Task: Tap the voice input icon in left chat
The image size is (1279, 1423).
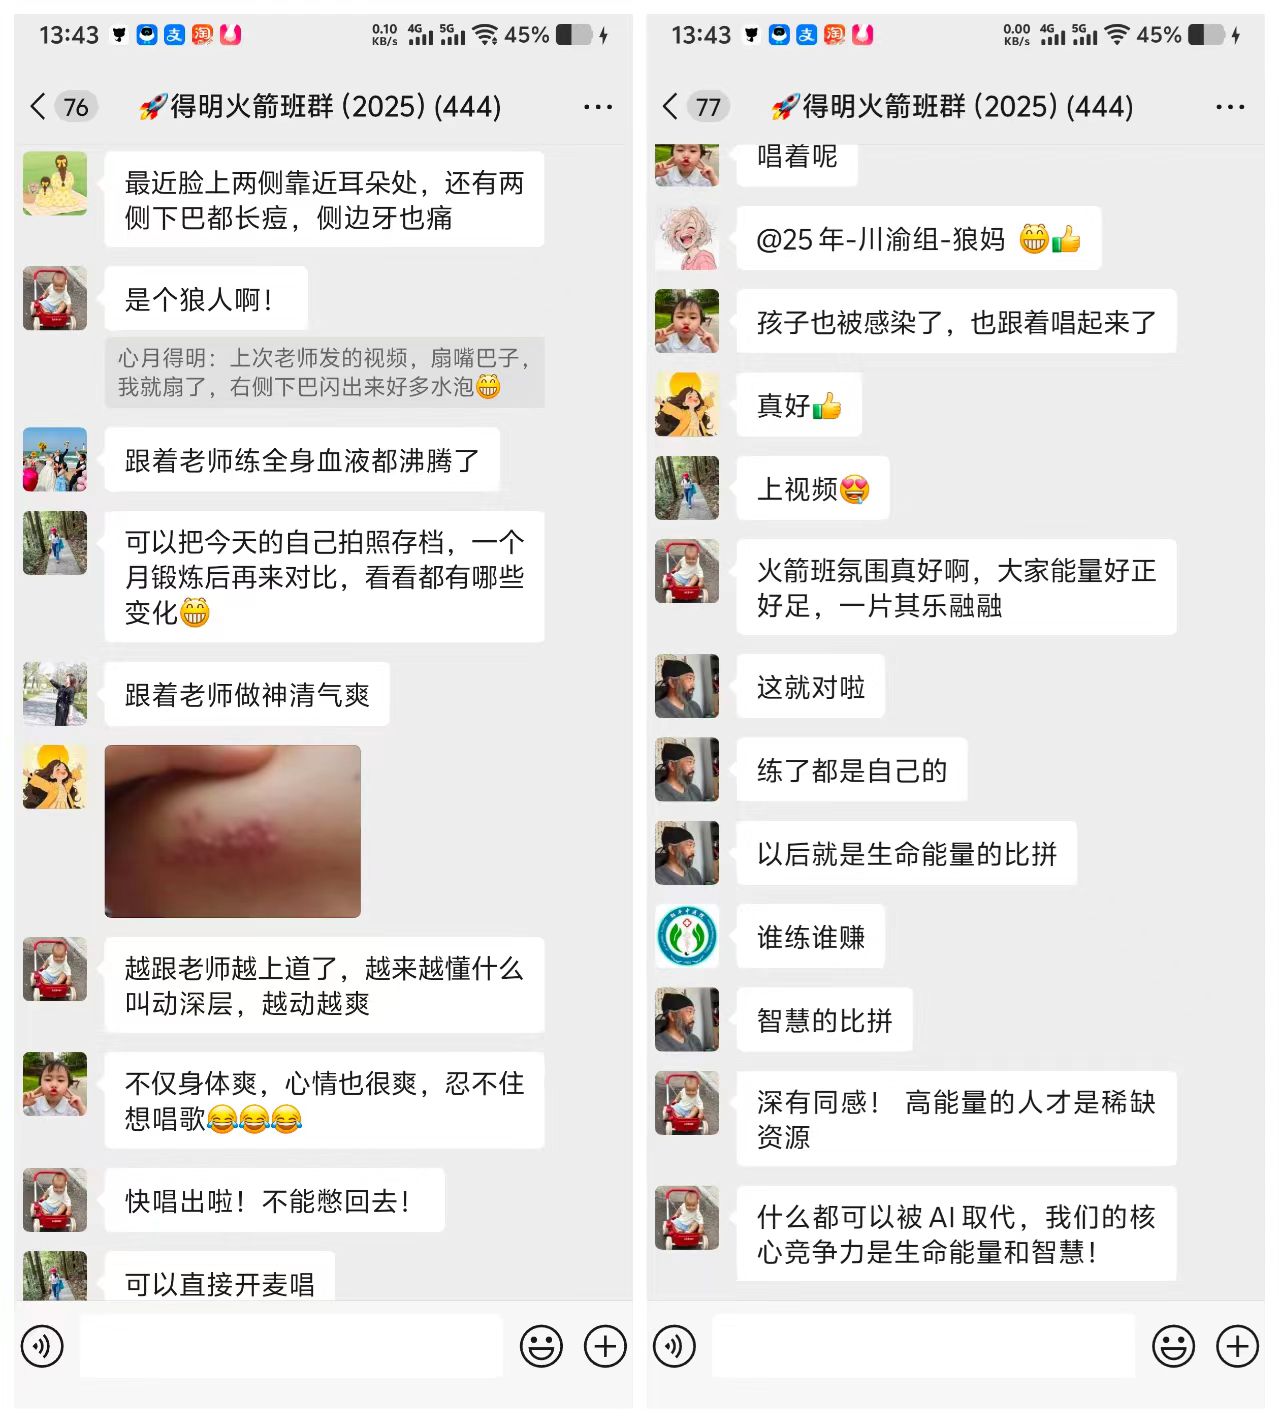Action: click(x=42, y=1347)
